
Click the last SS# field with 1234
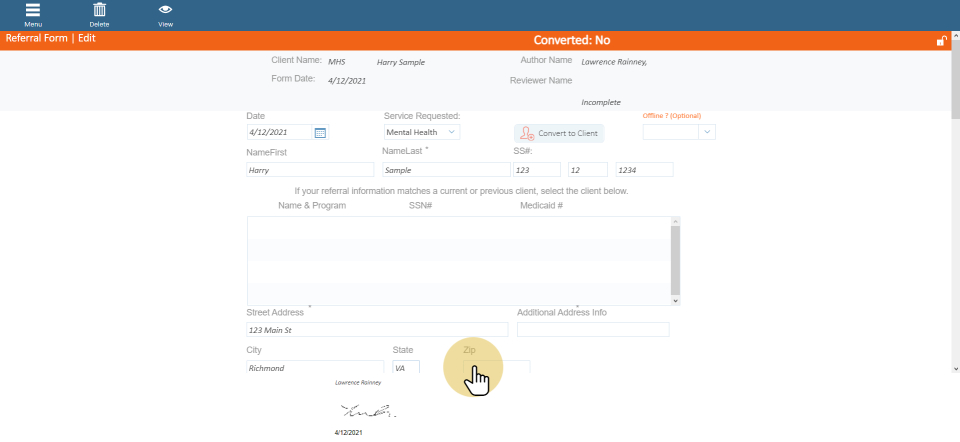(x=644, y=170)
